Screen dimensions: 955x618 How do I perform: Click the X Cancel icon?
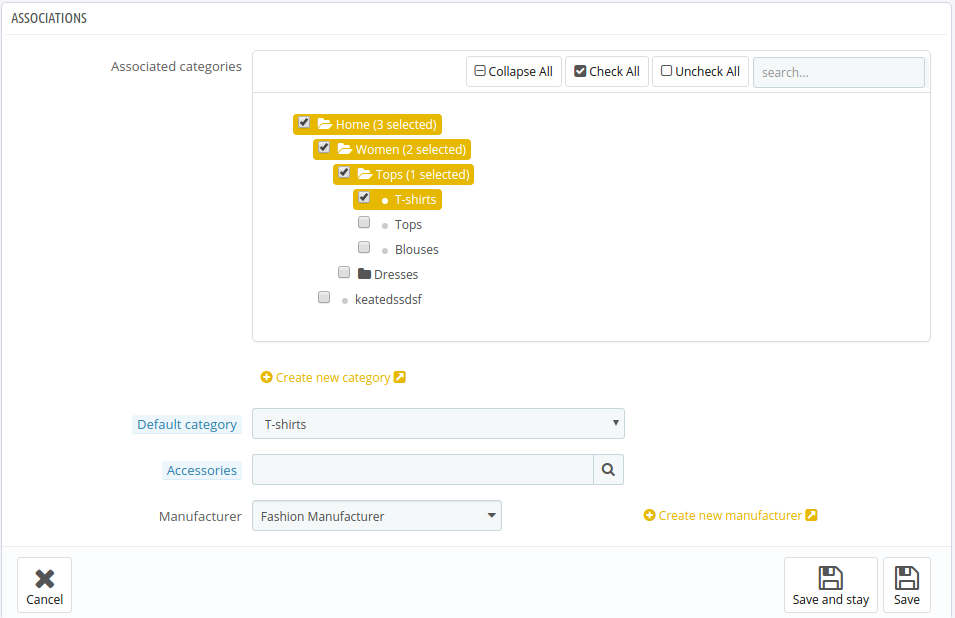click(x=44, y=578)
